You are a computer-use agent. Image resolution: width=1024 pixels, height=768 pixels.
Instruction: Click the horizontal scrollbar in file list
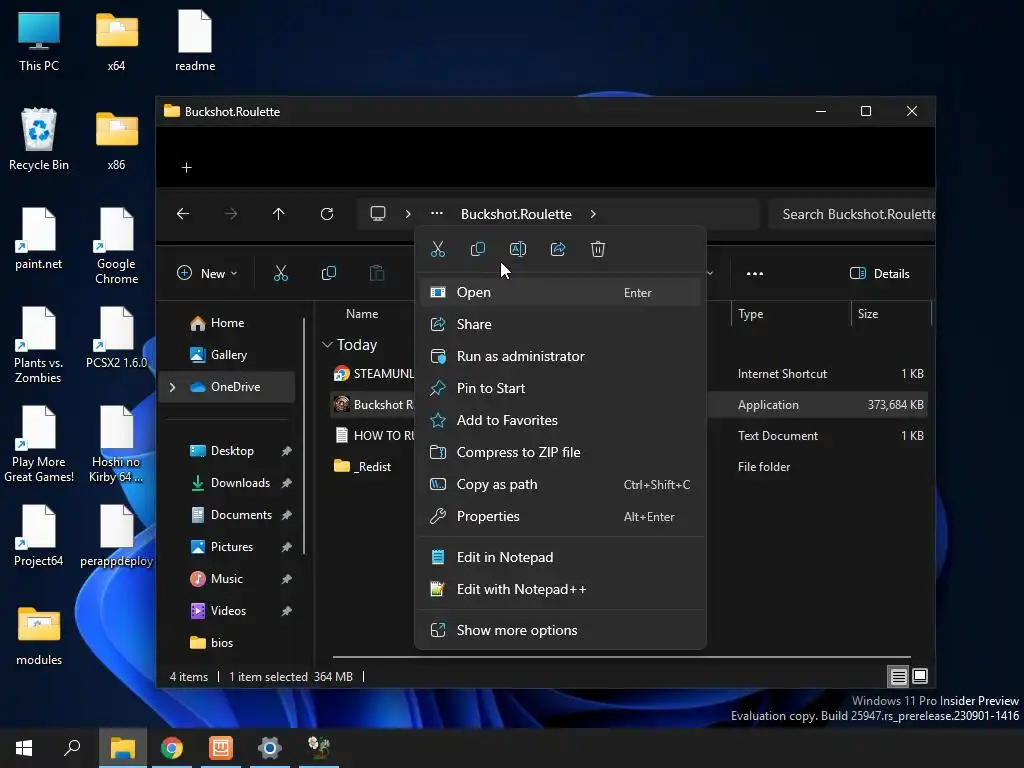[x=621, y=657]
